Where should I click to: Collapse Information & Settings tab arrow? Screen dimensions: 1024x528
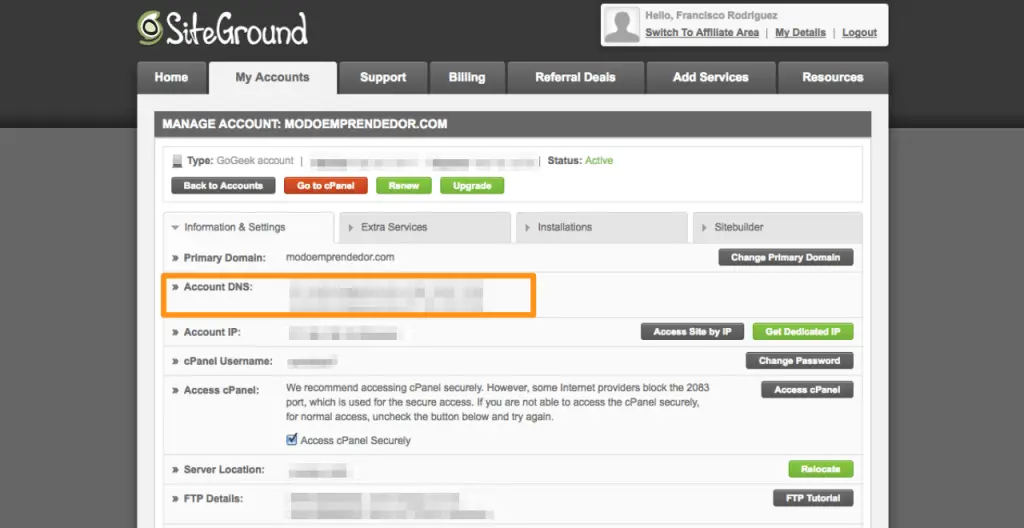pyautogui.click(x=174, y=228)
